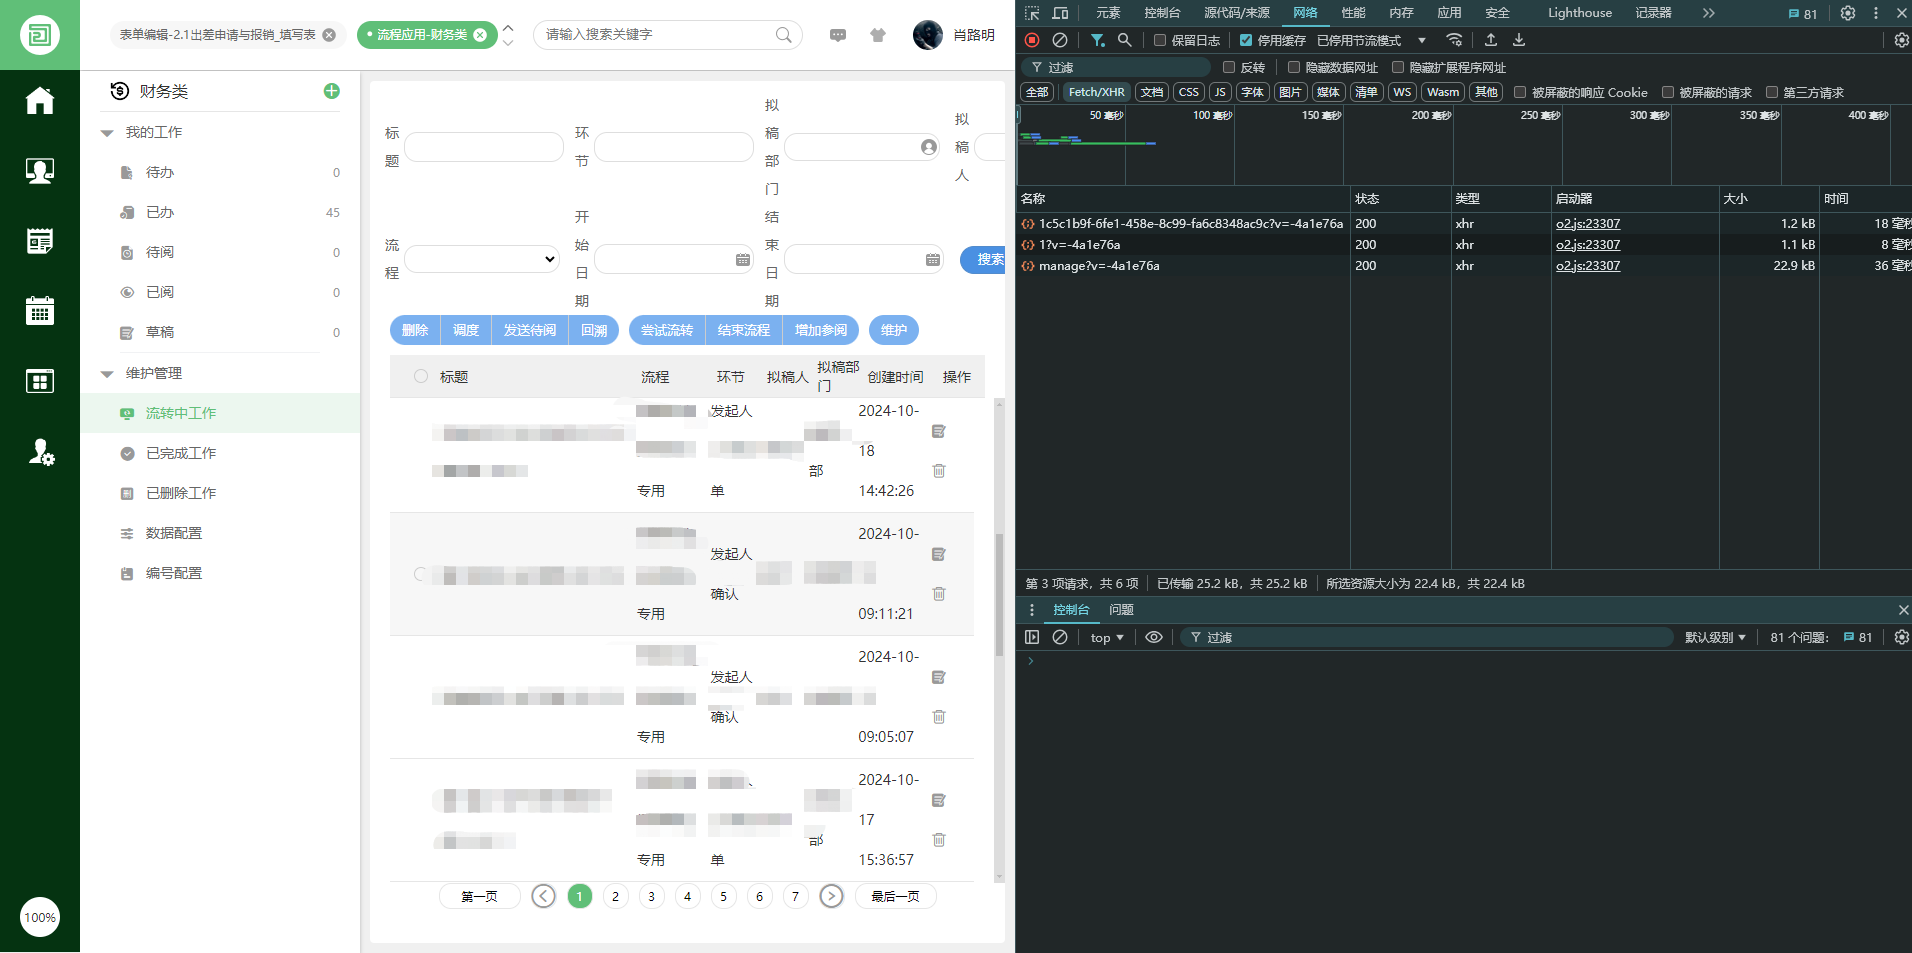Click the console eye live expression icon
The image size is (1912, 953).
(1154, 637)
